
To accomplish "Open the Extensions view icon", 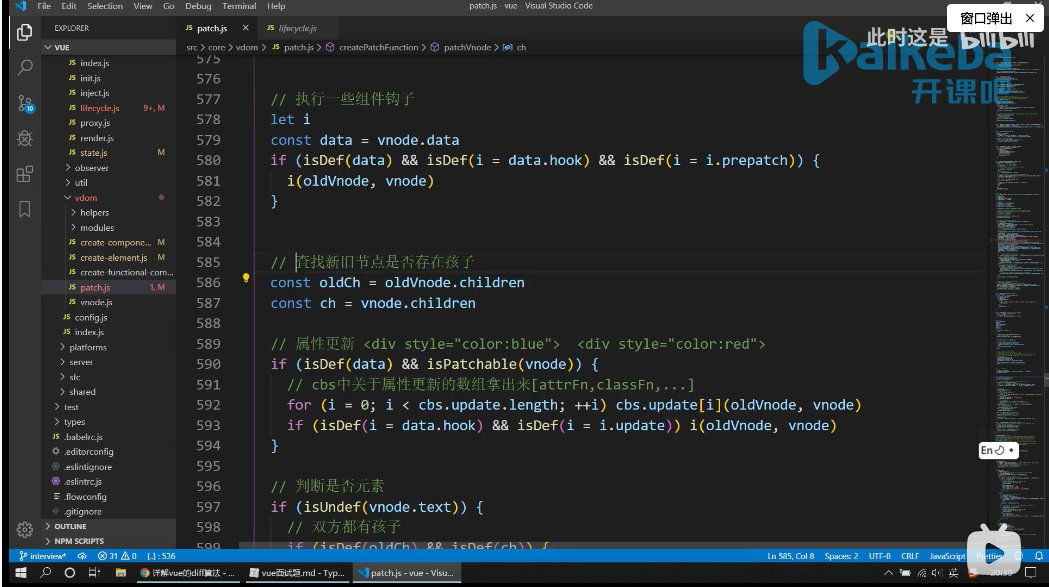I will [x=25, y=174].
